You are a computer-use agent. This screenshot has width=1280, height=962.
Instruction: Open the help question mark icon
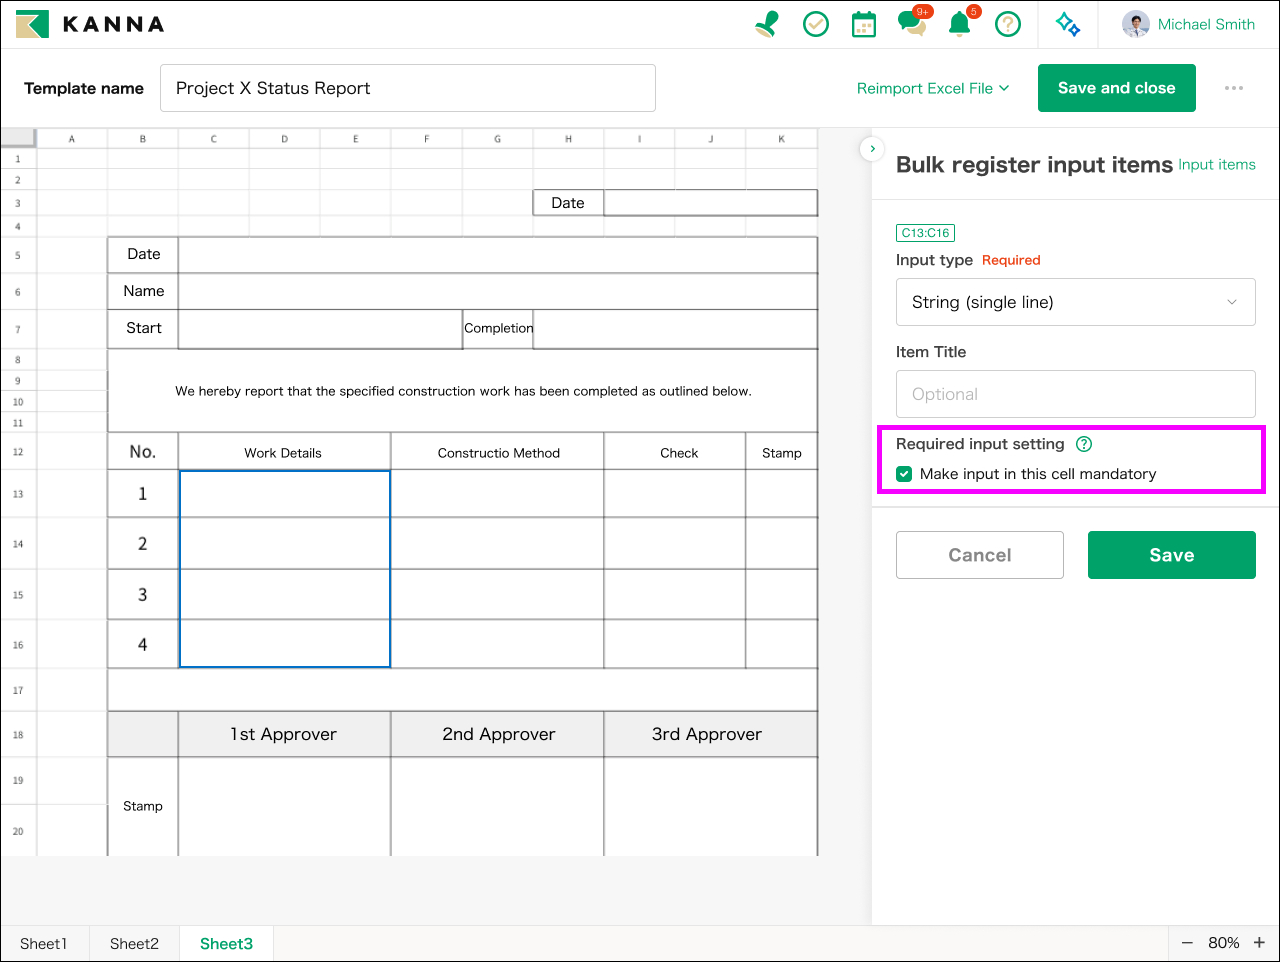(x=1008, y=24)
